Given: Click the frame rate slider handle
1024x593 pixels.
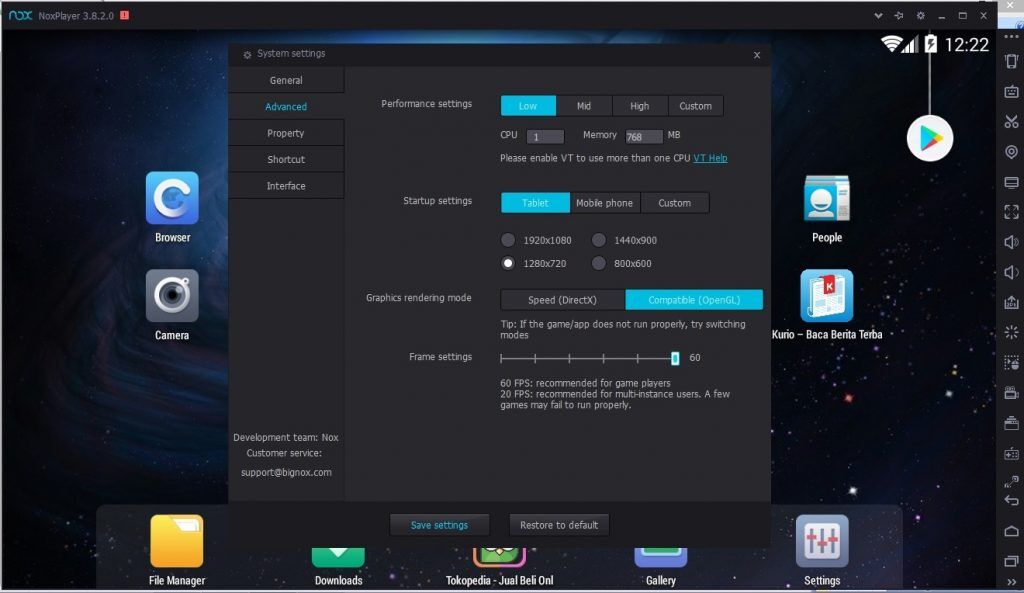Looking at the screenshot, I should coord(676,357).
